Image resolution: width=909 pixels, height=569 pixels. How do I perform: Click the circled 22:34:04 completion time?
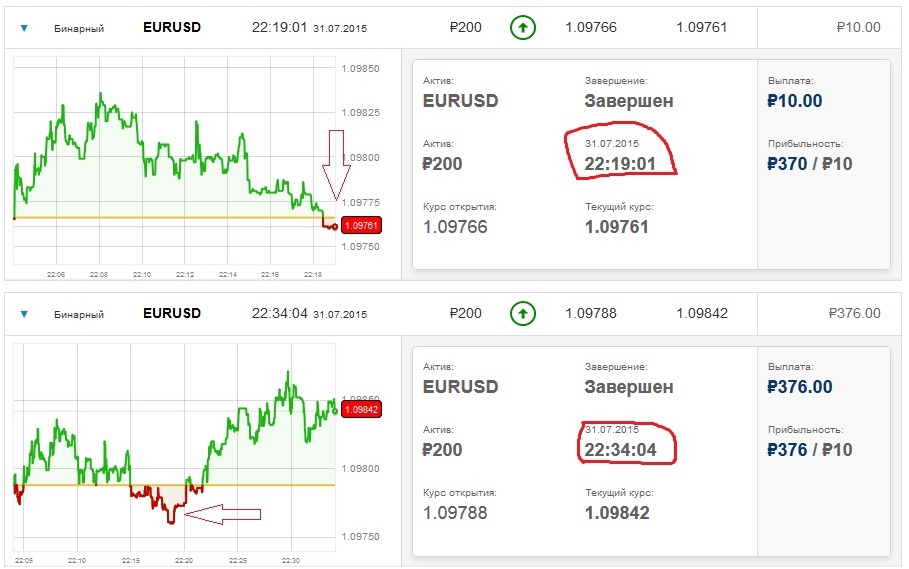coord(619,449)
